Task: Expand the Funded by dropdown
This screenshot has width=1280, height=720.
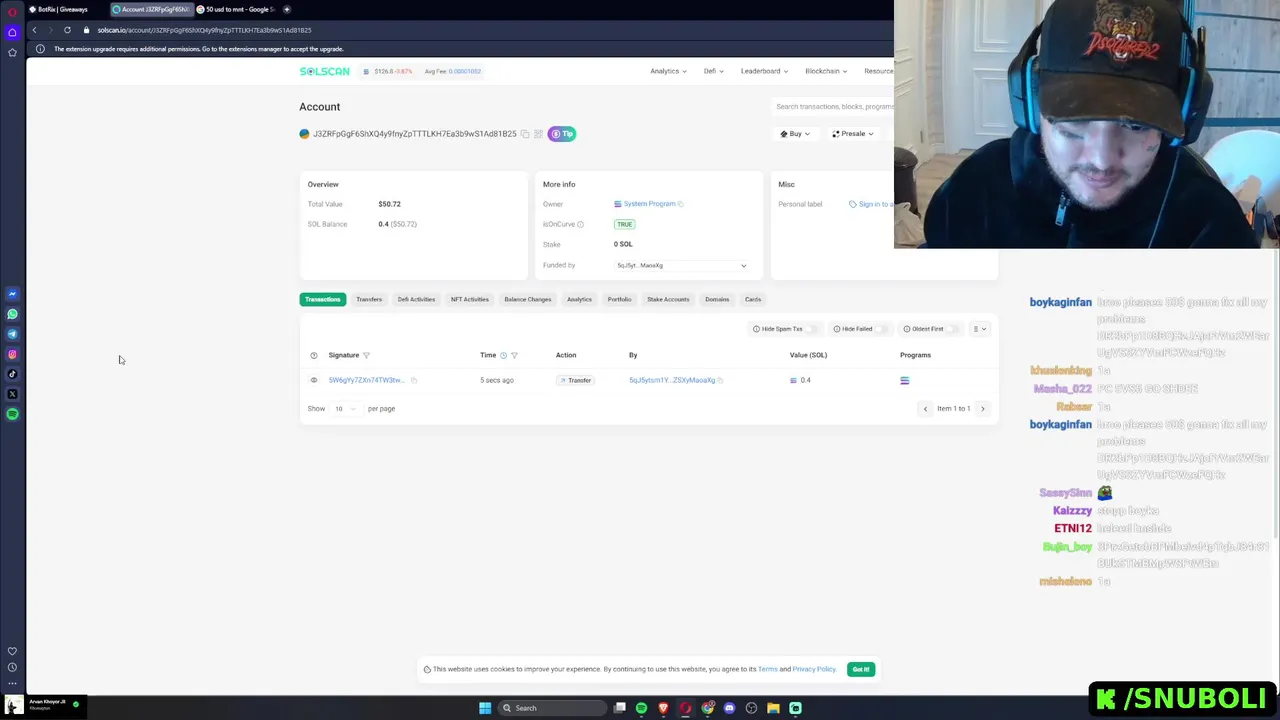Action: [x=681, y=265]
